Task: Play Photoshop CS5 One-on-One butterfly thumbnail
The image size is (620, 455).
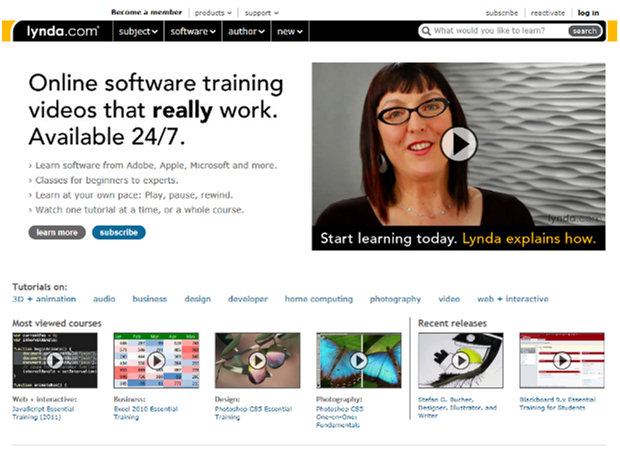Action: [x=359, y=360]
